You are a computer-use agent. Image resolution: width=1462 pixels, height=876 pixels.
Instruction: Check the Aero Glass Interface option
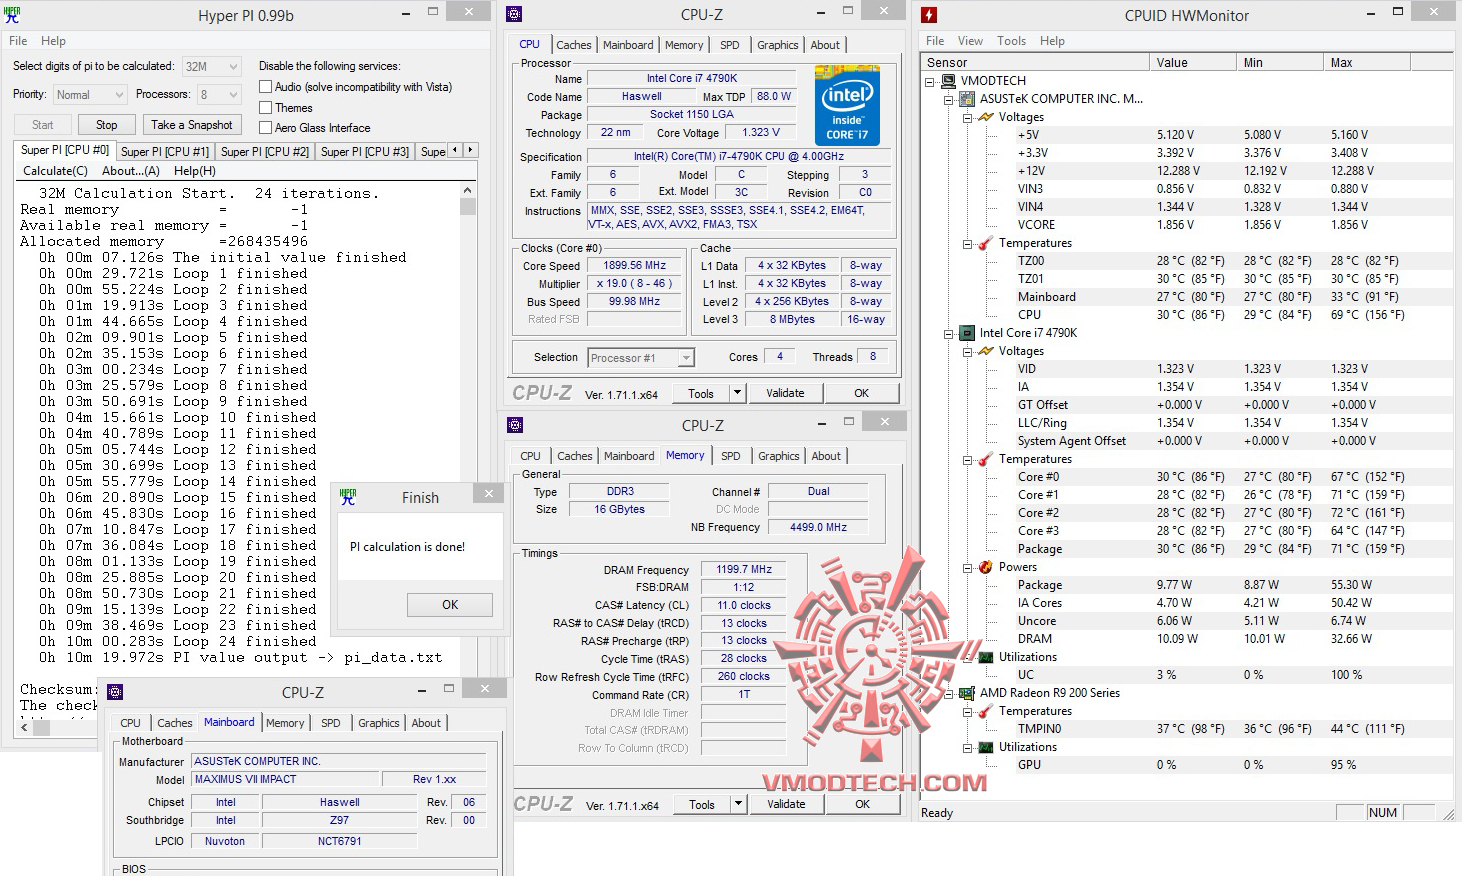click(265, 127)
